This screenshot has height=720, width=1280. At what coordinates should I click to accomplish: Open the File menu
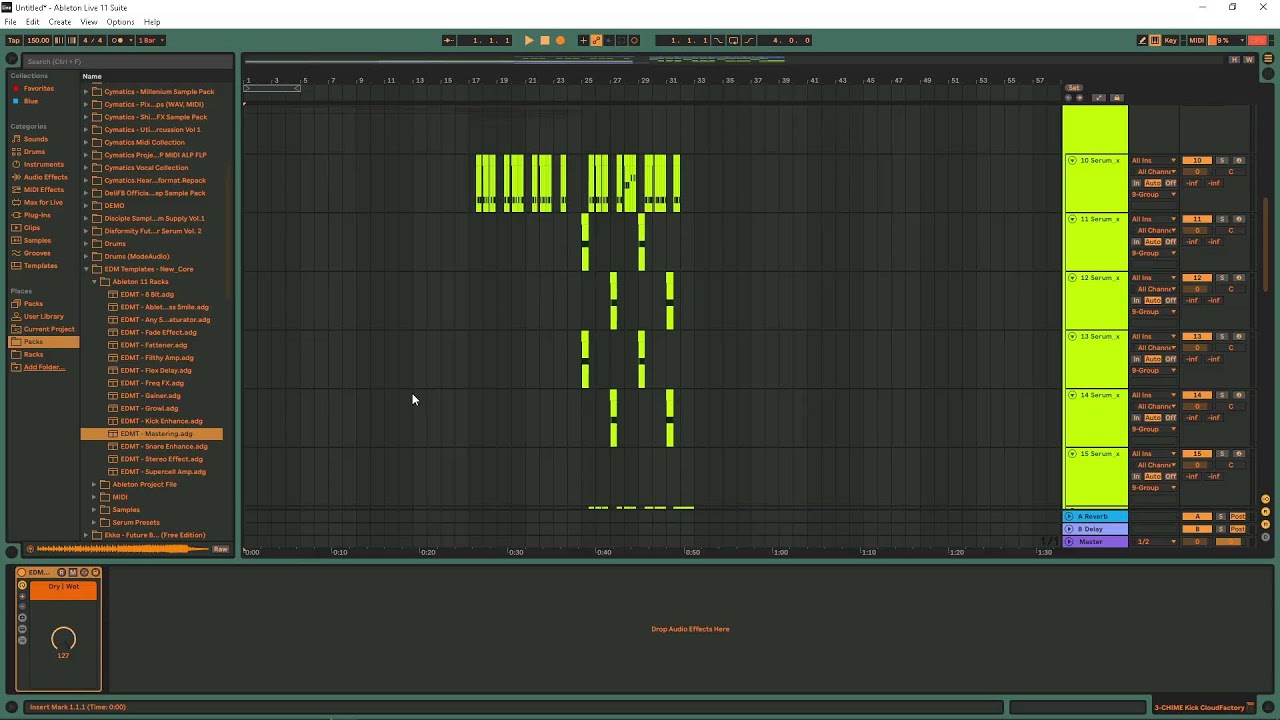[10, 22]
